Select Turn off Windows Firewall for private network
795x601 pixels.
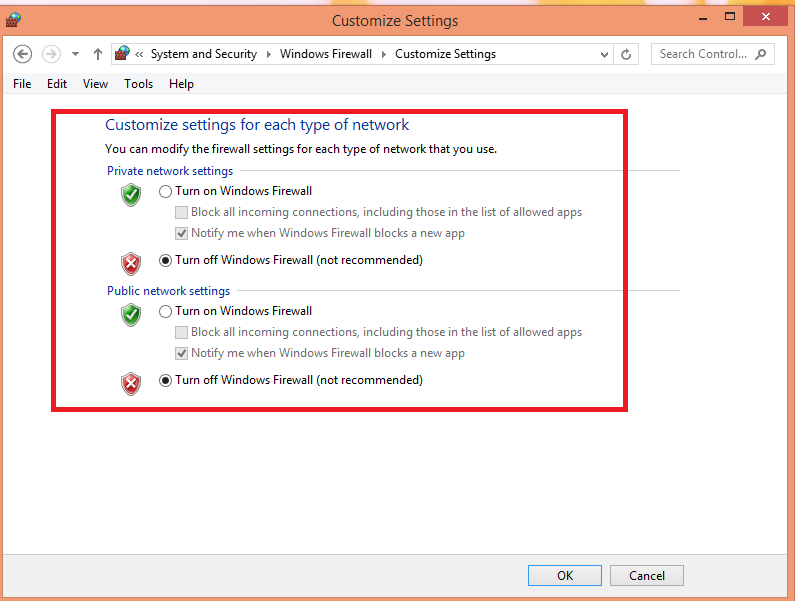click(x=165, y=260)
